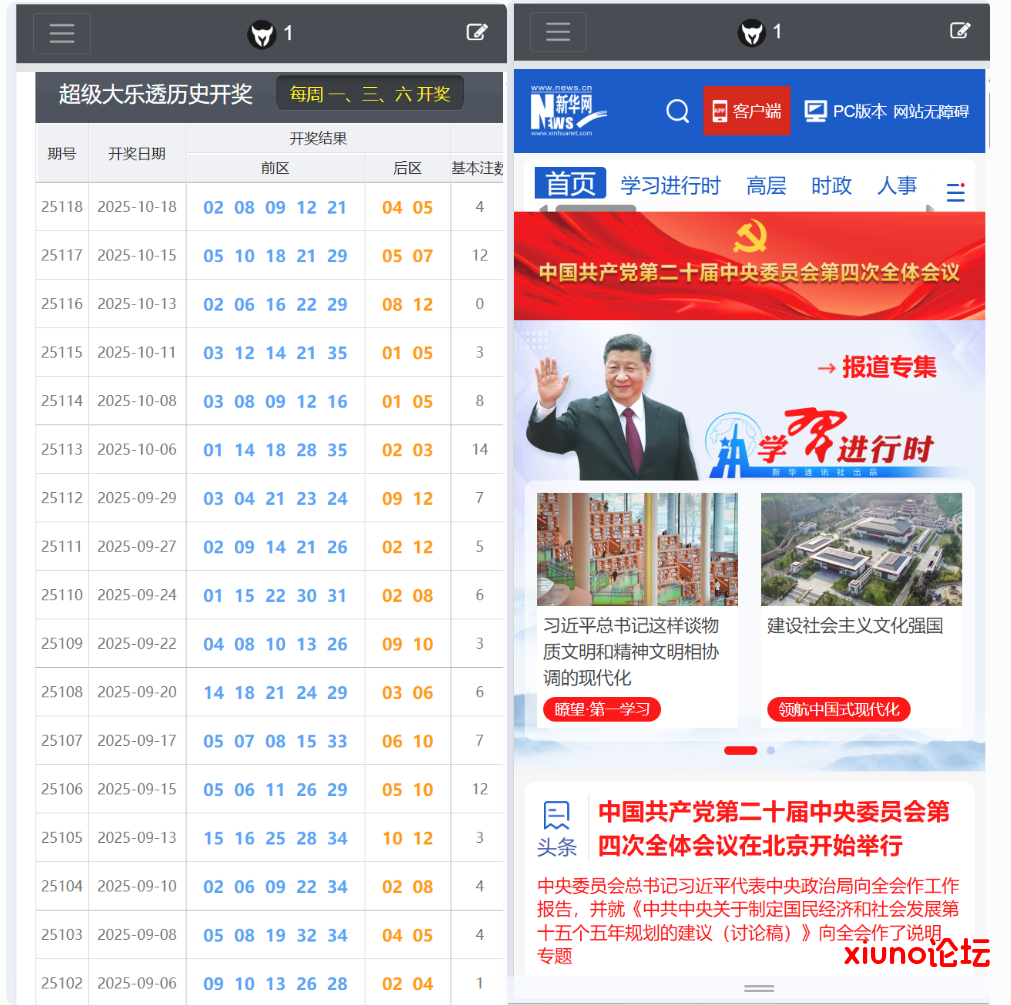Viewport: 1011px width, 1005px height.
Task: Open the compose icon in the left top bar
Action: click(476, 32)
